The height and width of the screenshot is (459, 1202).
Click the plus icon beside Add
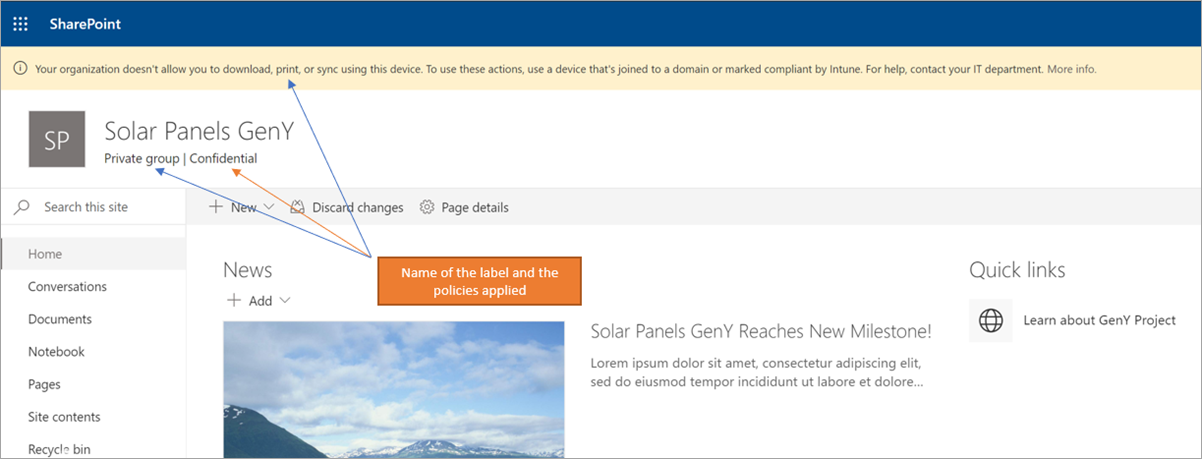point(233,300)
